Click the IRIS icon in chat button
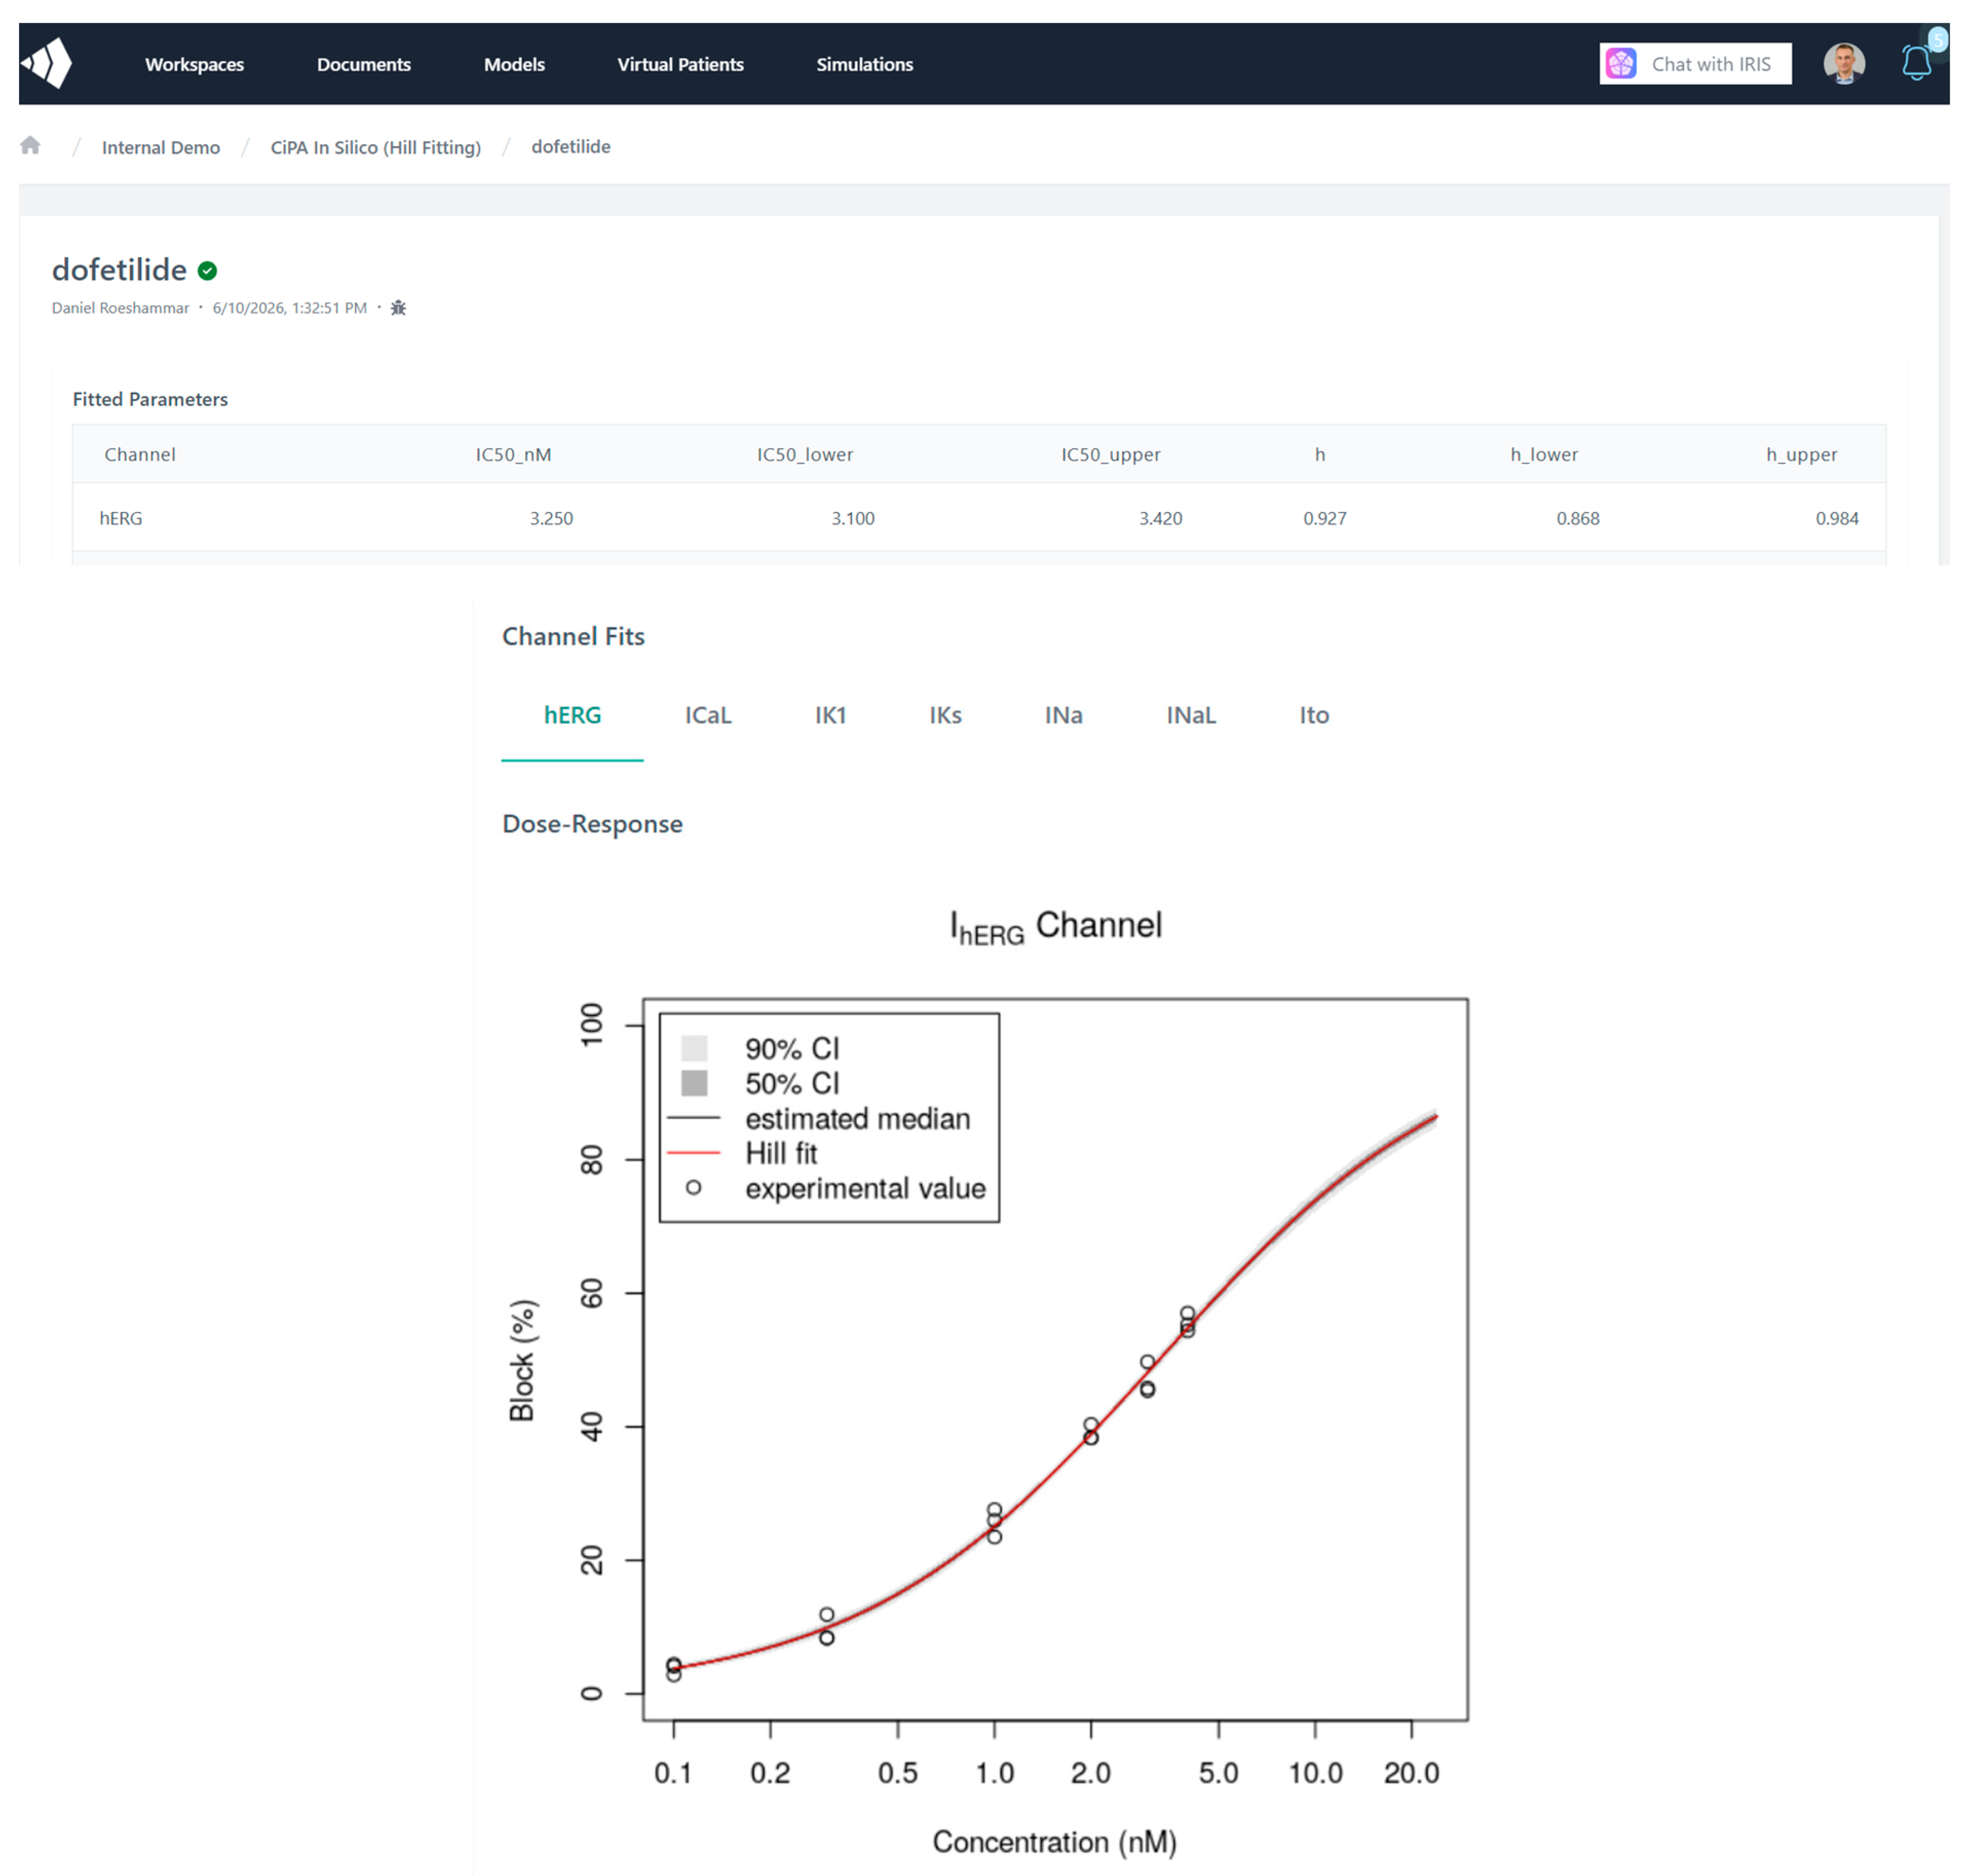Image resolution: width=1965 pixels, height=1876 pixels. point(1620,64)
